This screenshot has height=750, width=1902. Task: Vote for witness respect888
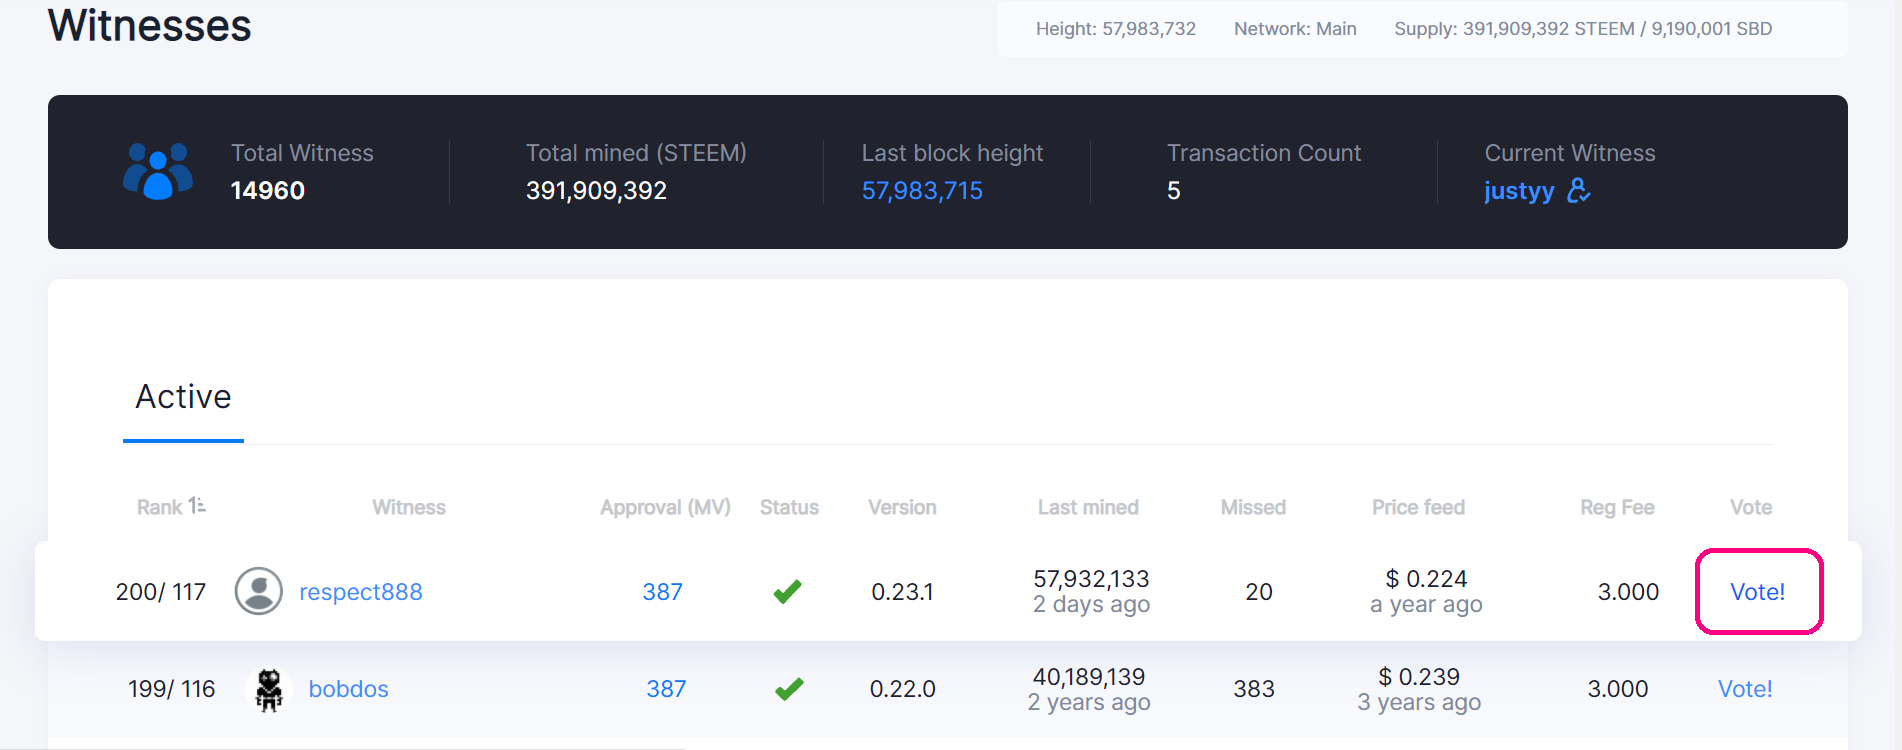click(x=1758, y=592)
